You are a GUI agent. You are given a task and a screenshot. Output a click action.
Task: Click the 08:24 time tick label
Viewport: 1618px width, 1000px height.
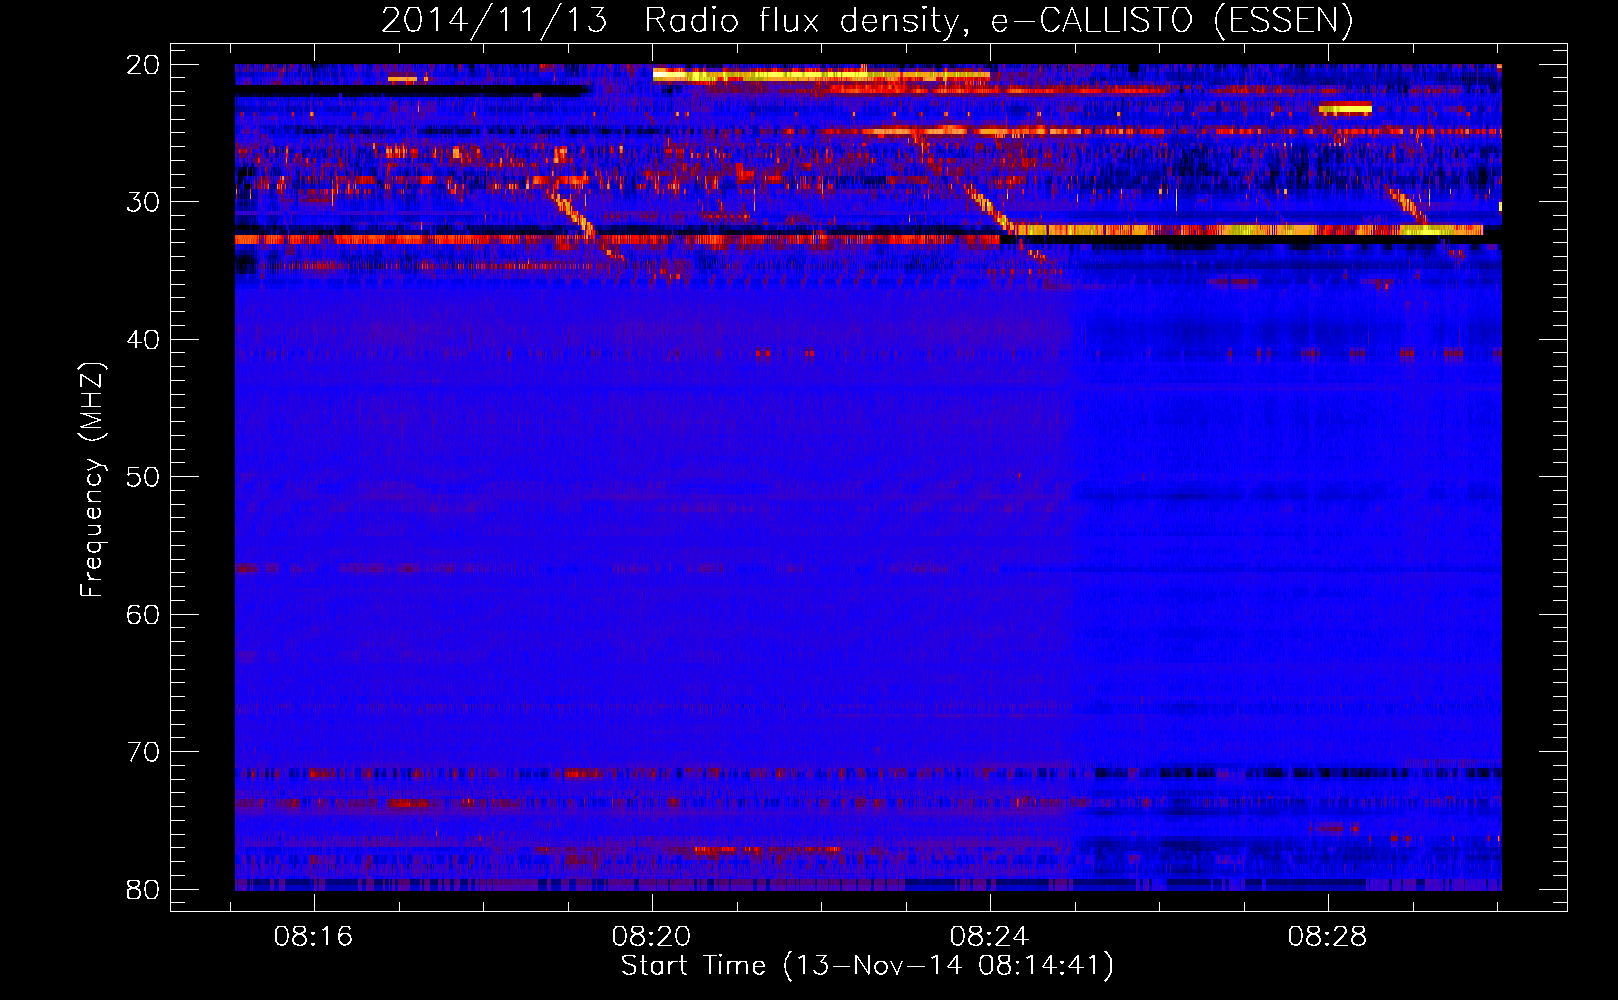click(990, 937)
